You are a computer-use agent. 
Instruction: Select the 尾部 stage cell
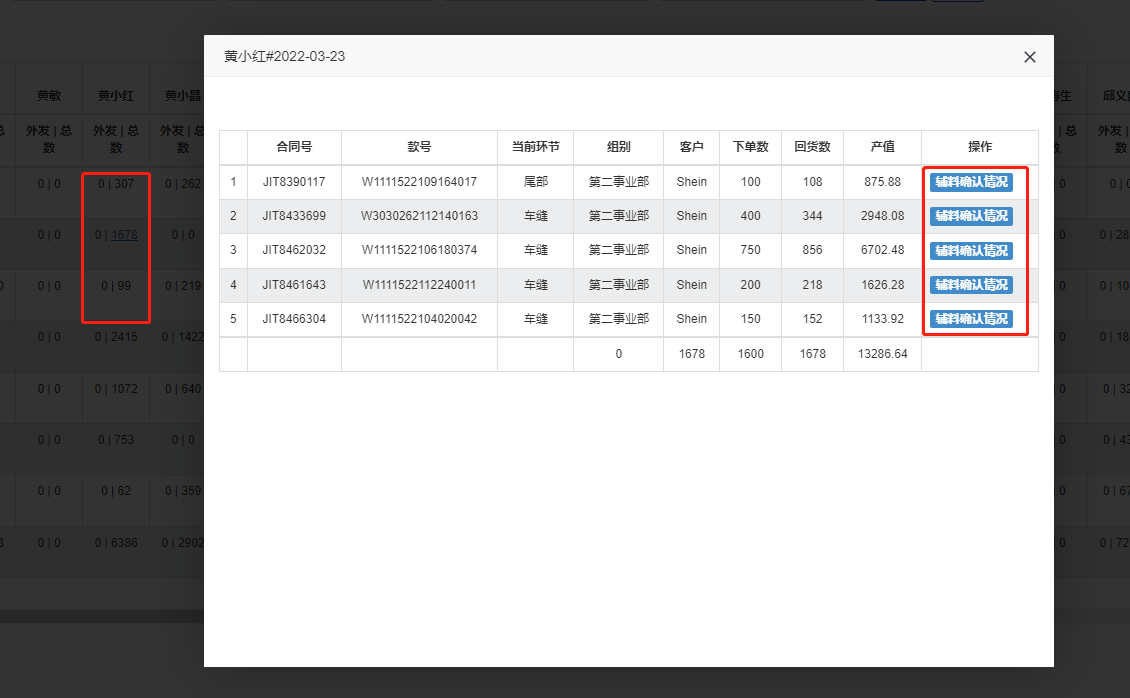pyautogui.click(x=535, y=182)
